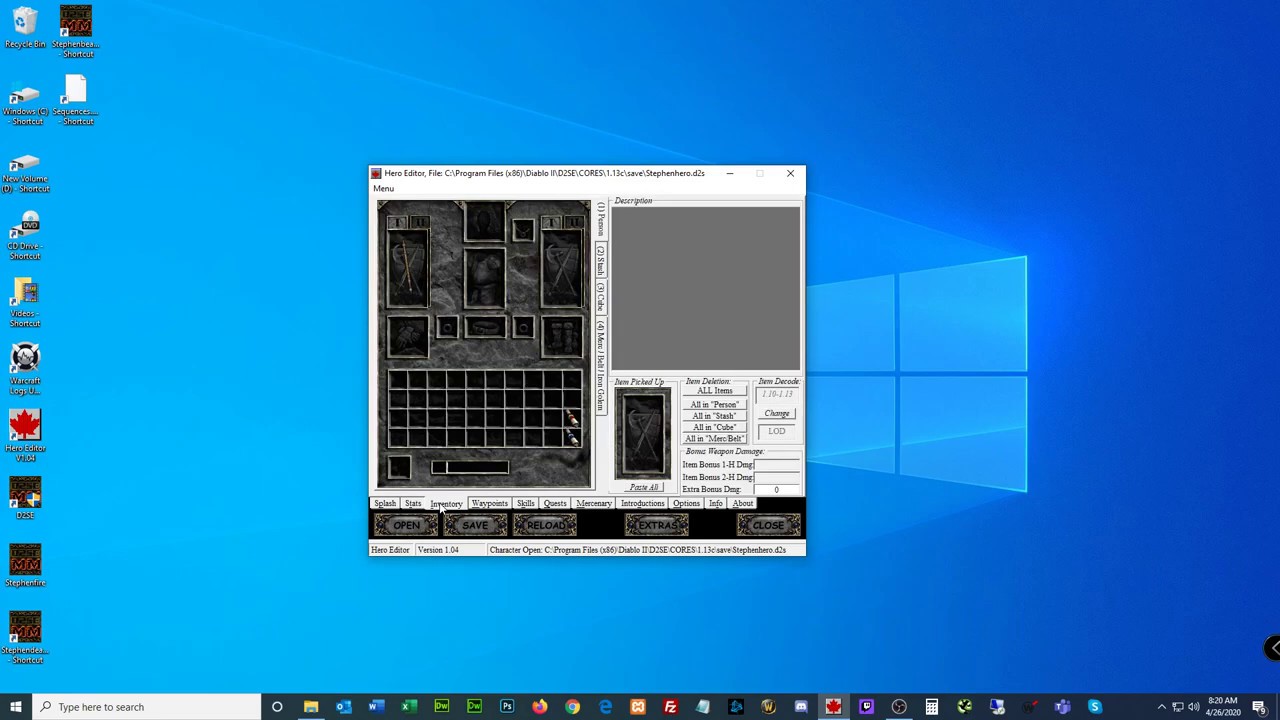Select the ring slot next to boots
The height and width of the screenshot is (720, 1280).
(523, 328)
